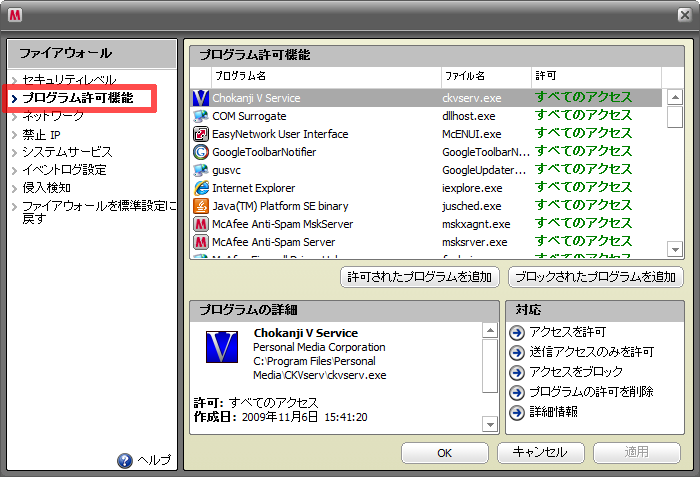This screenshot has width=700, height=477.
Task: Click the EasyNetwork User Interface icon
Action: (201, 134)
